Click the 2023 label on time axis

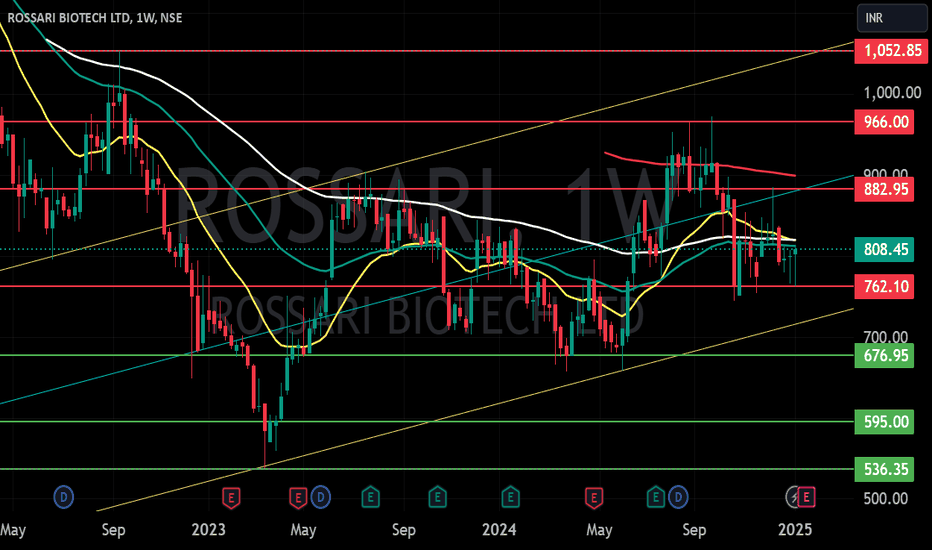coord(209,529)
